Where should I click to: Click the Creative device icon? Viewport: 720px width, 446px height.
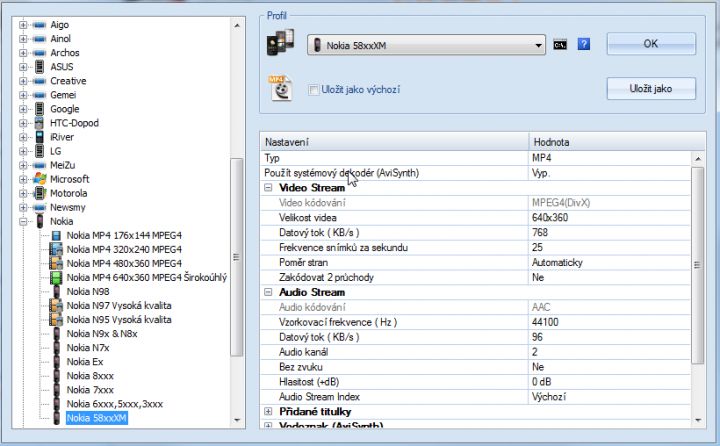coord(40,81)
